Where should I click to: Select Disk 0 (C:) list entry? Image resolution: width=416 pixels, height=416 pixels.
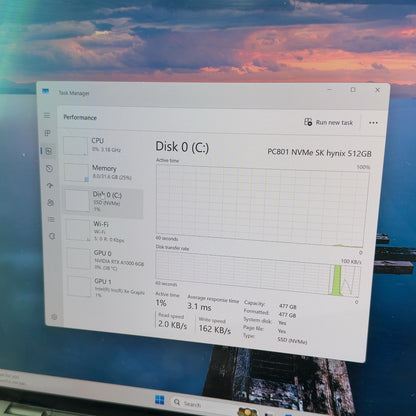[104, 201]
